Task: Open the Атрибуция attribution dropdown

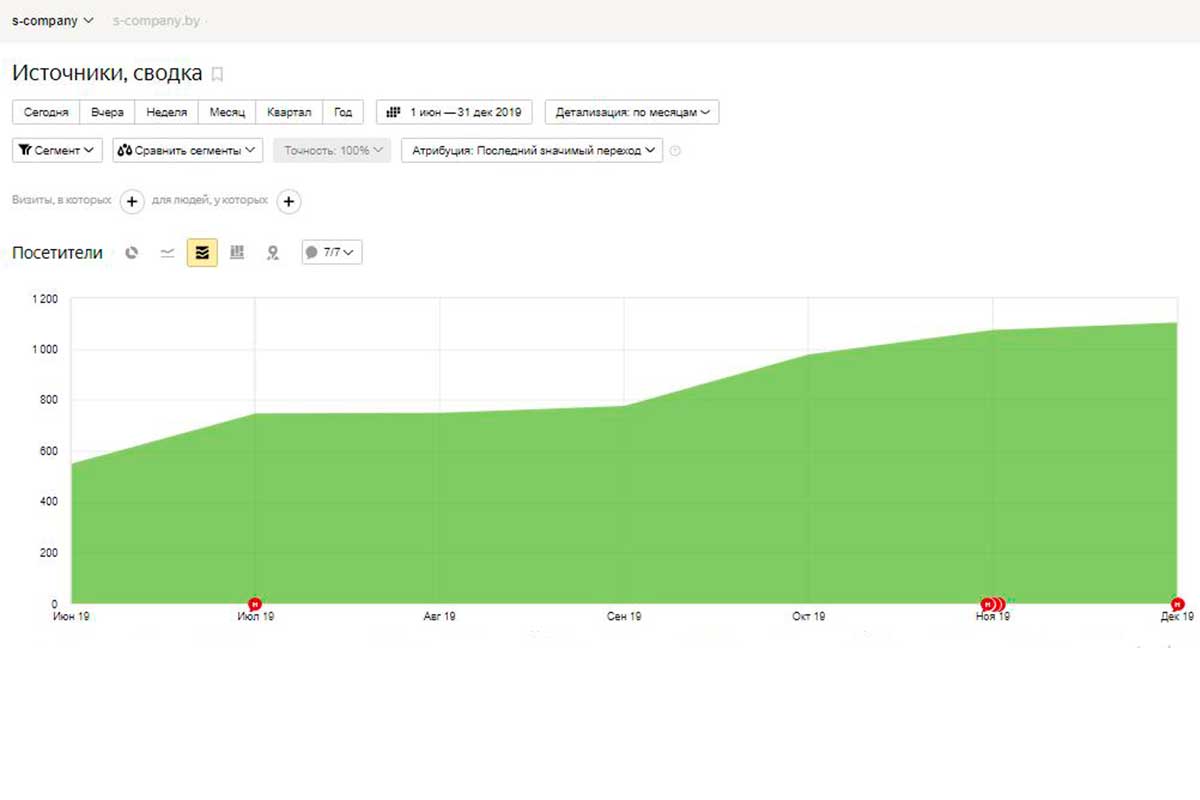Action: pyautogui.click(x=531, y=150)
